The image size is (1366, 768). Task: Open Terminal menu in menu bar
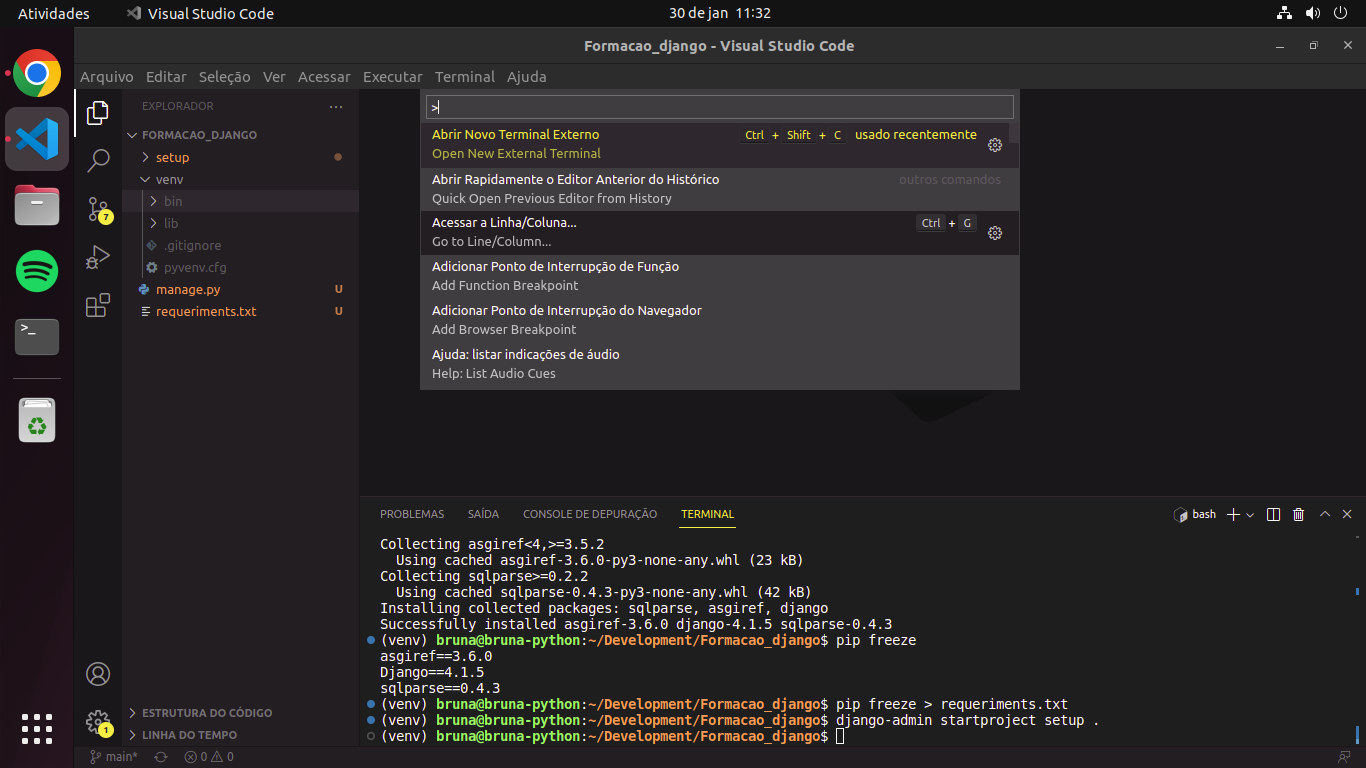point(465,77)
